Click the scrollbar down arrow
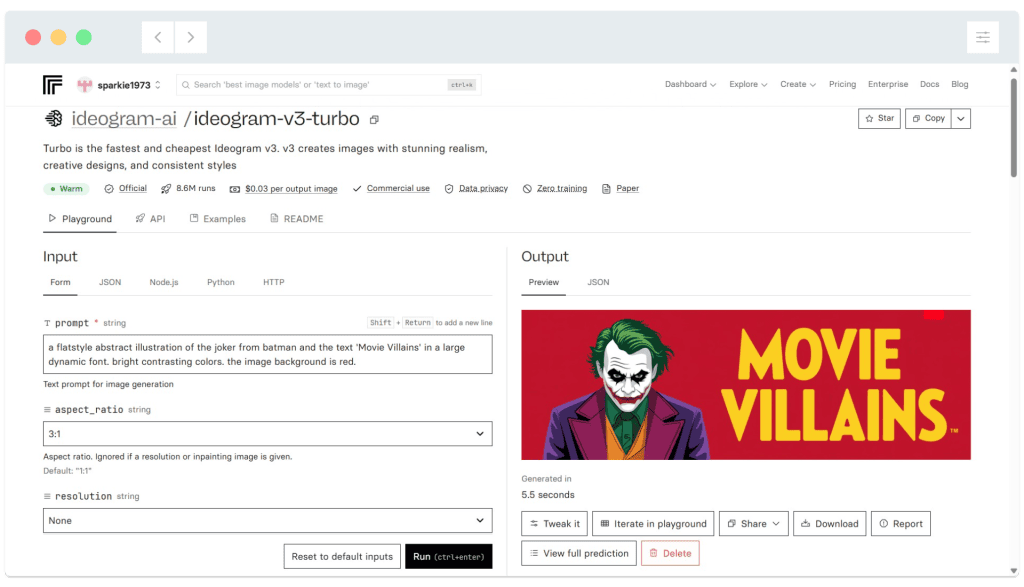 pos(1014,571)
